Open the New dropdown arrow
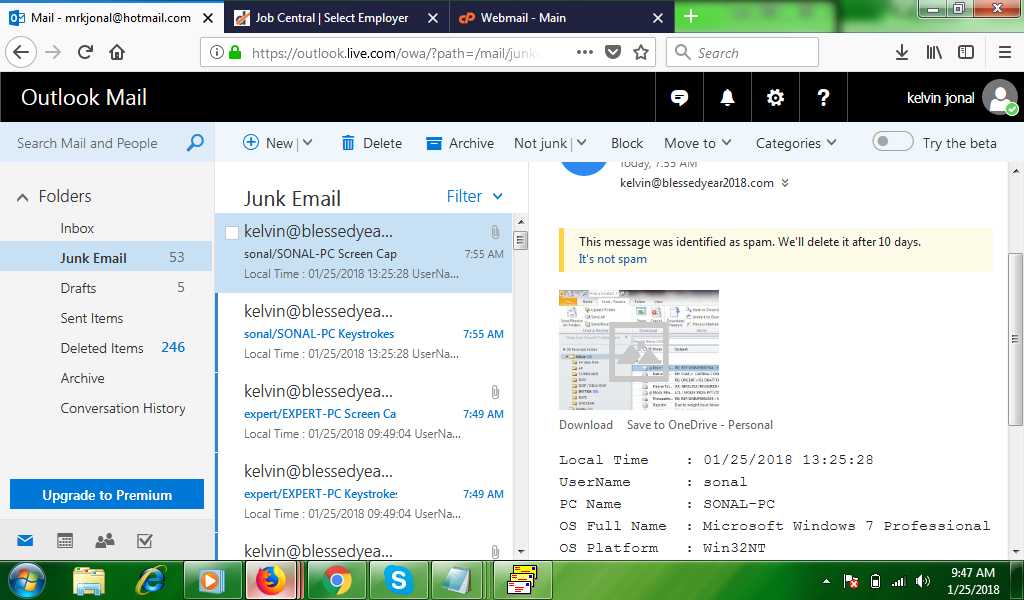The height and width of the screenshot is (600, 1024). (x=308, y=142)
